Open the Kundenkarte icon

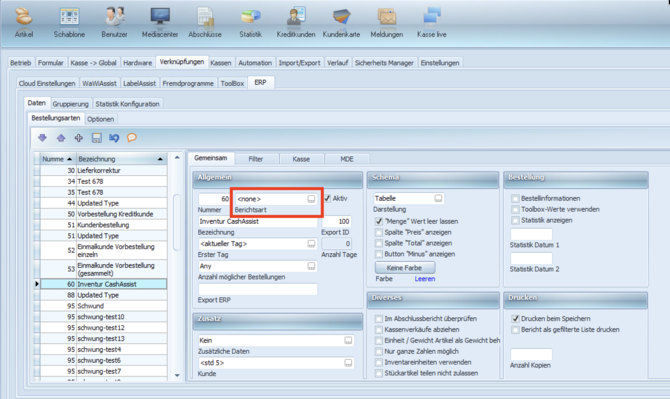(x=341, y=17)
